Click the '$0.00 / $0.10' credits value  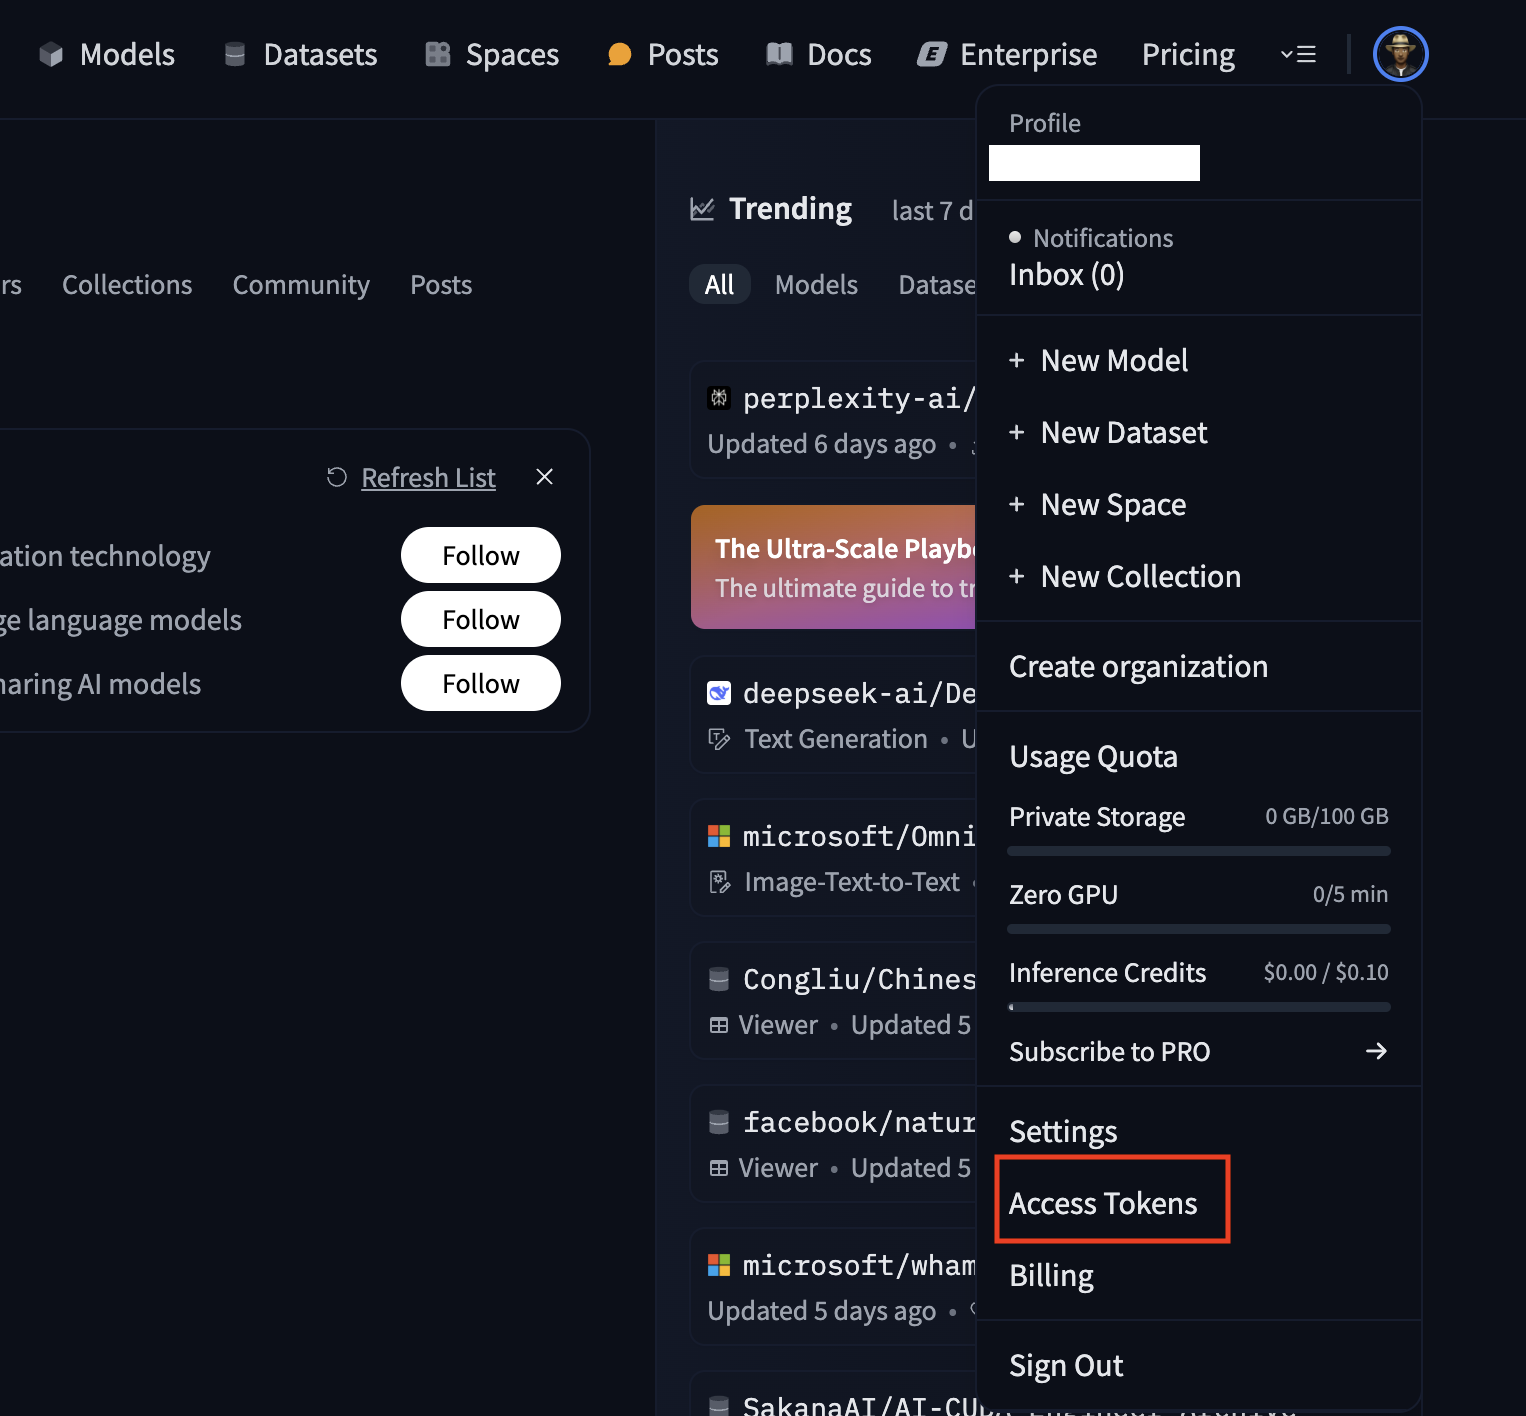[1326, 972]
